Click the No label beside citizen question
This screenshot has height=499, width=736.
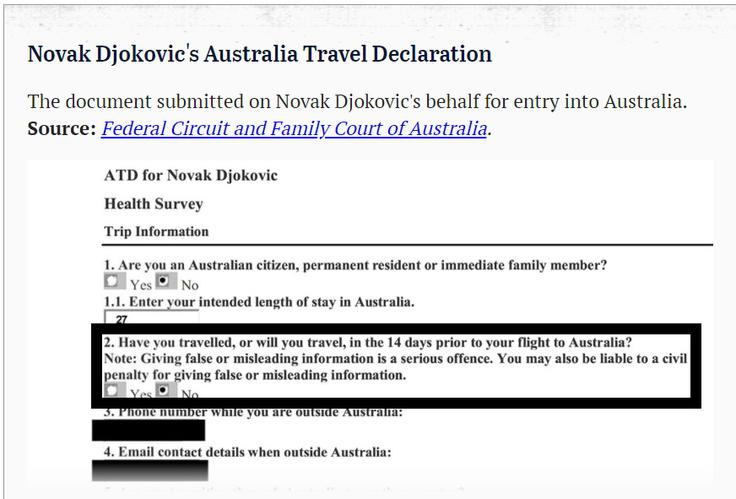click(190, 285)
